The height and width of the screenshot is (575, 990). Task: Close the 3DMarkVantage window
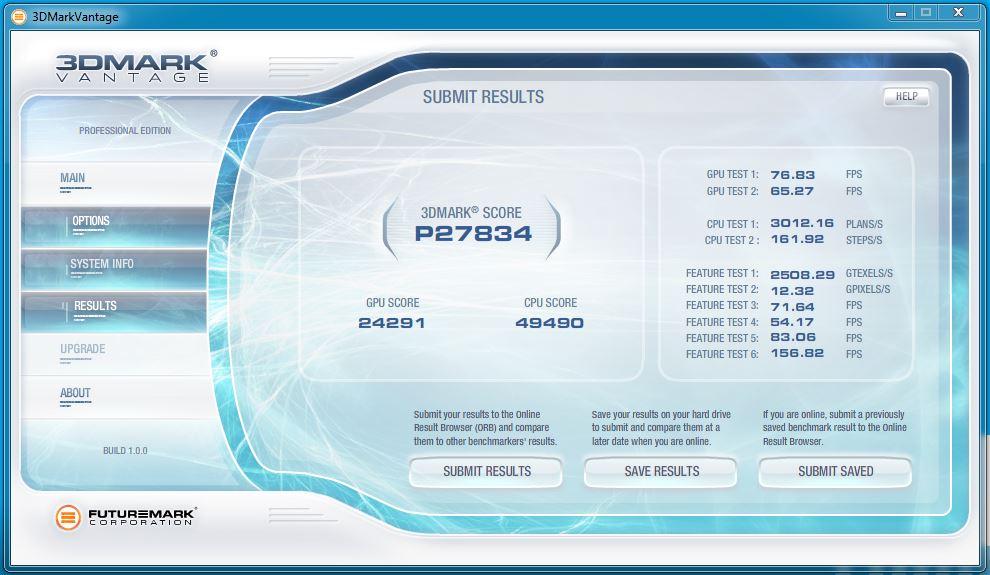[x=958, y=12]
